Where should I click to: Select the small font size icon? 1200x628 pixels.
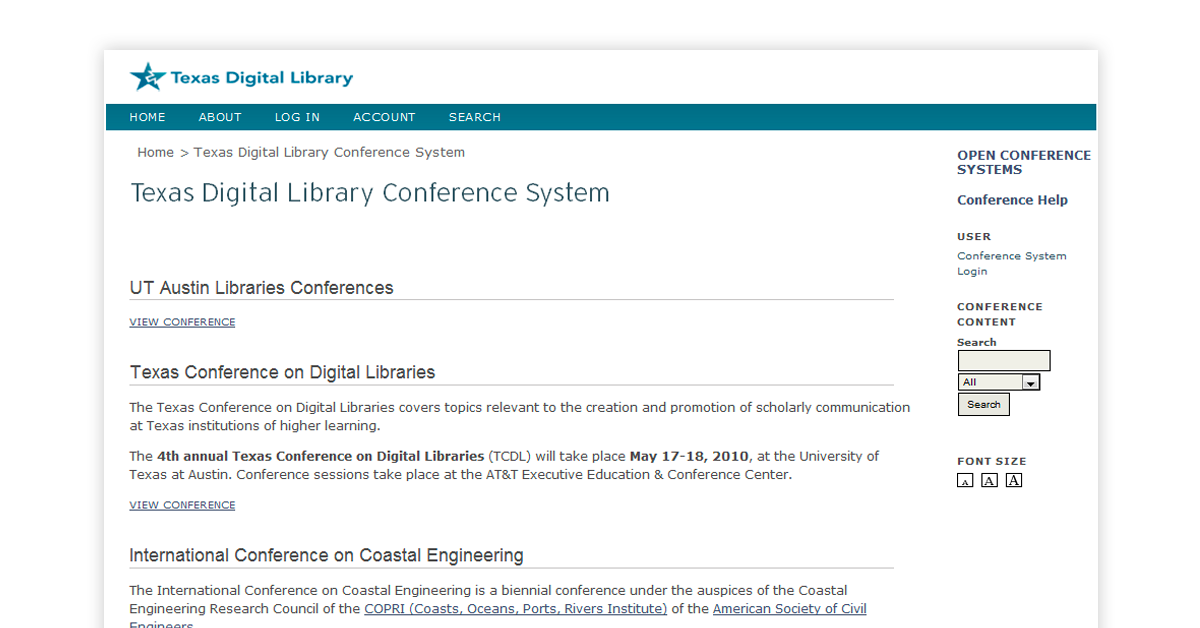[965, 481]
